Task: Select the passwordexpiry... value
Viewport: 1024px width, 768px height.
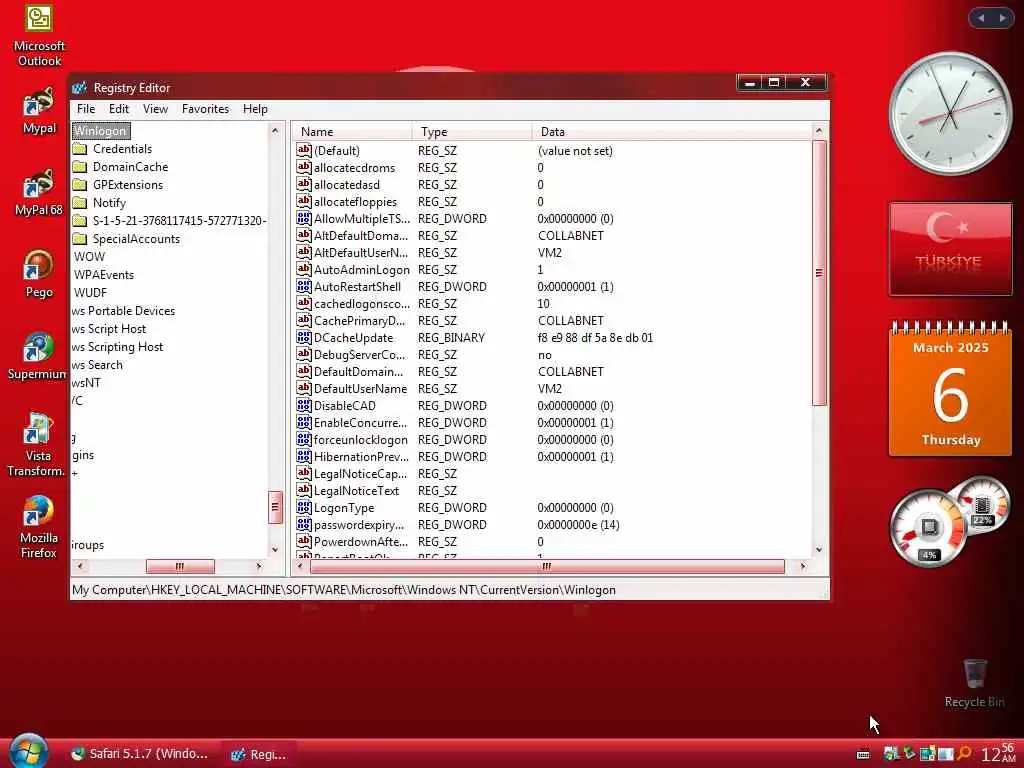Action: click(x=359, y=524)
